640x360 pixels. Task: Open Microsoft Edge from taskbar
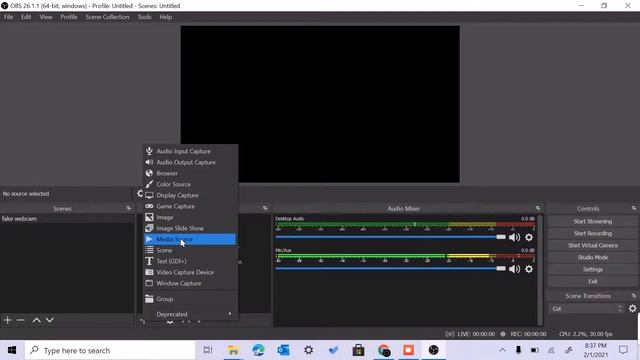(x=258, y=350)
